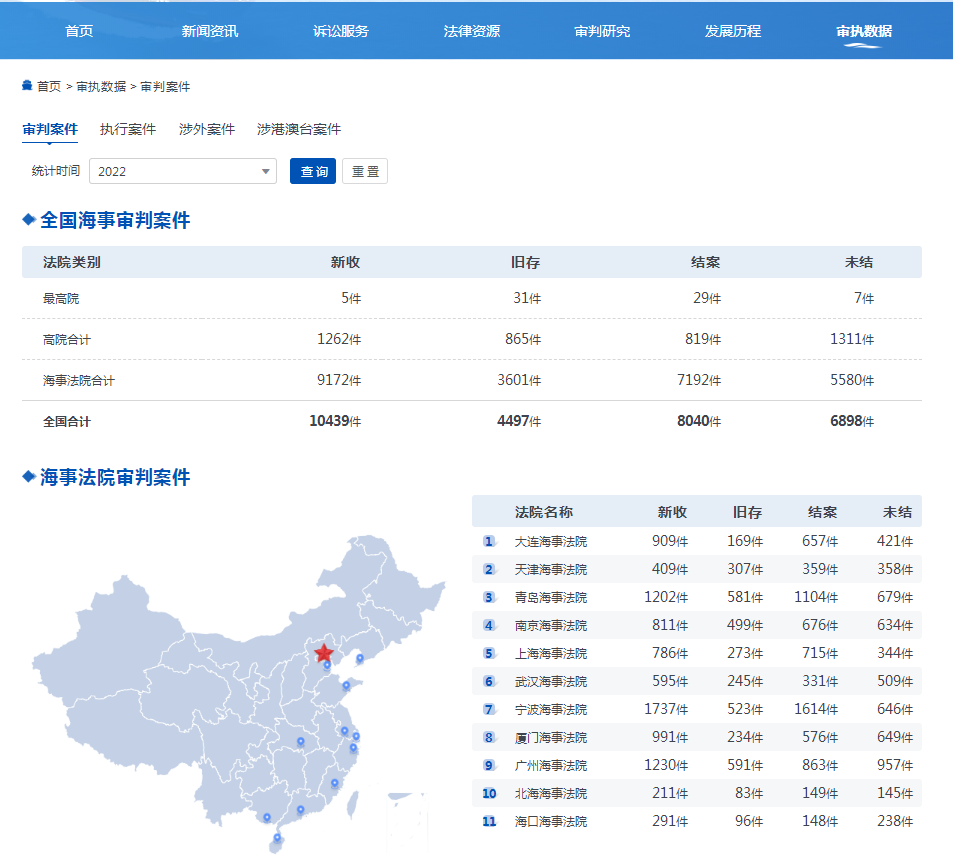The width and height of the screenshot is (953, 863).
Task: Click the Xiamen map pin on the southeast coast
Action: (335, 783)
